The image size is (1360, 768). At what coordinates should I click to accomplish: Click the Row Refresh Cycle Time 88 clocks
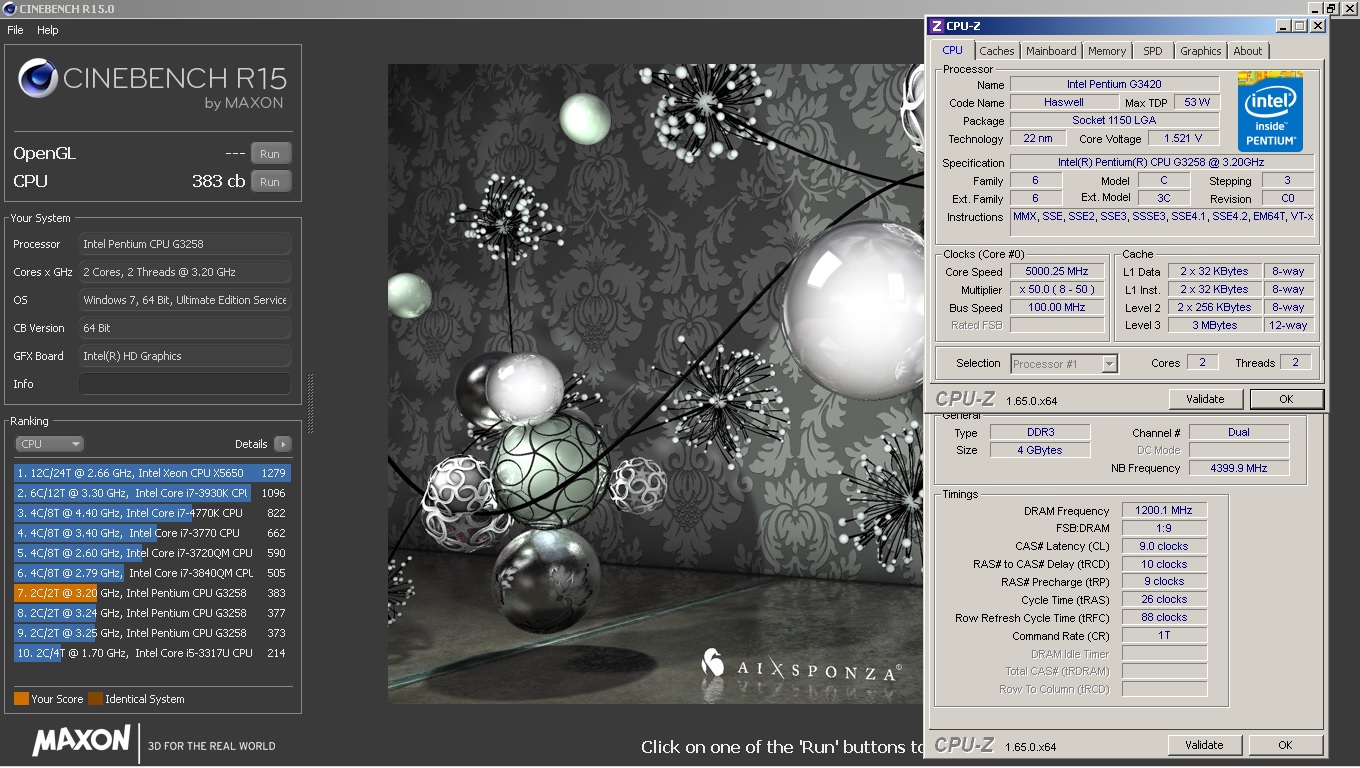point(1164,617)
